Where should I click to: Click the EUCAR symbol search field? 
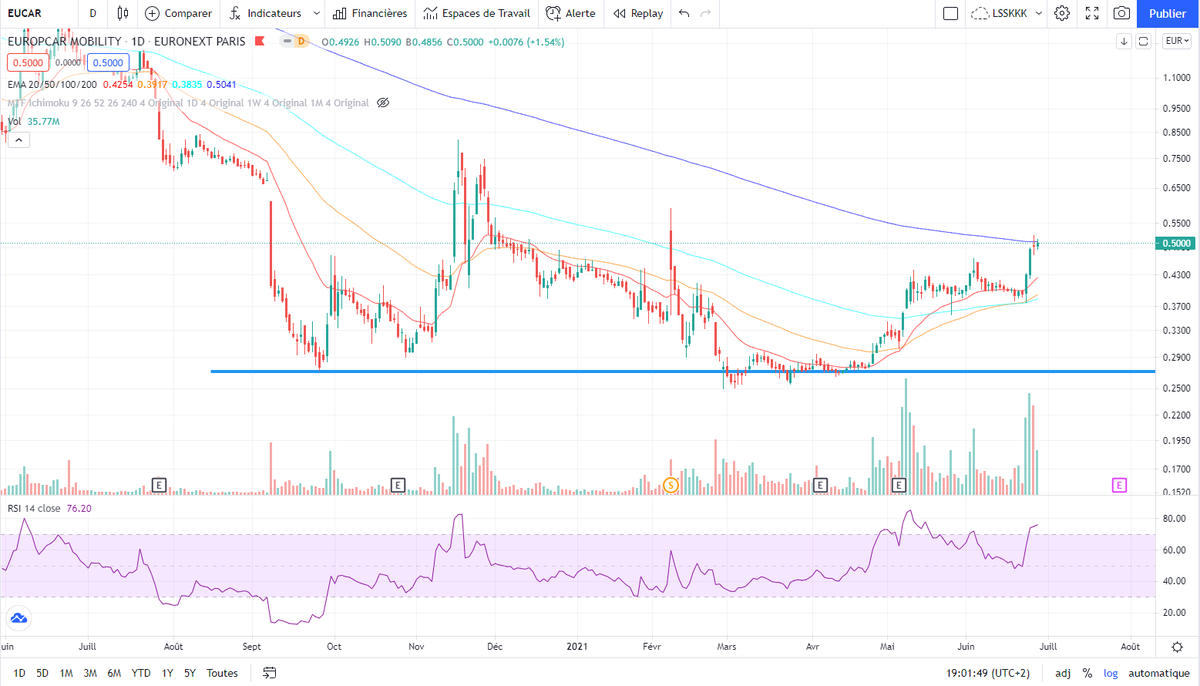(x=38, y=14)
